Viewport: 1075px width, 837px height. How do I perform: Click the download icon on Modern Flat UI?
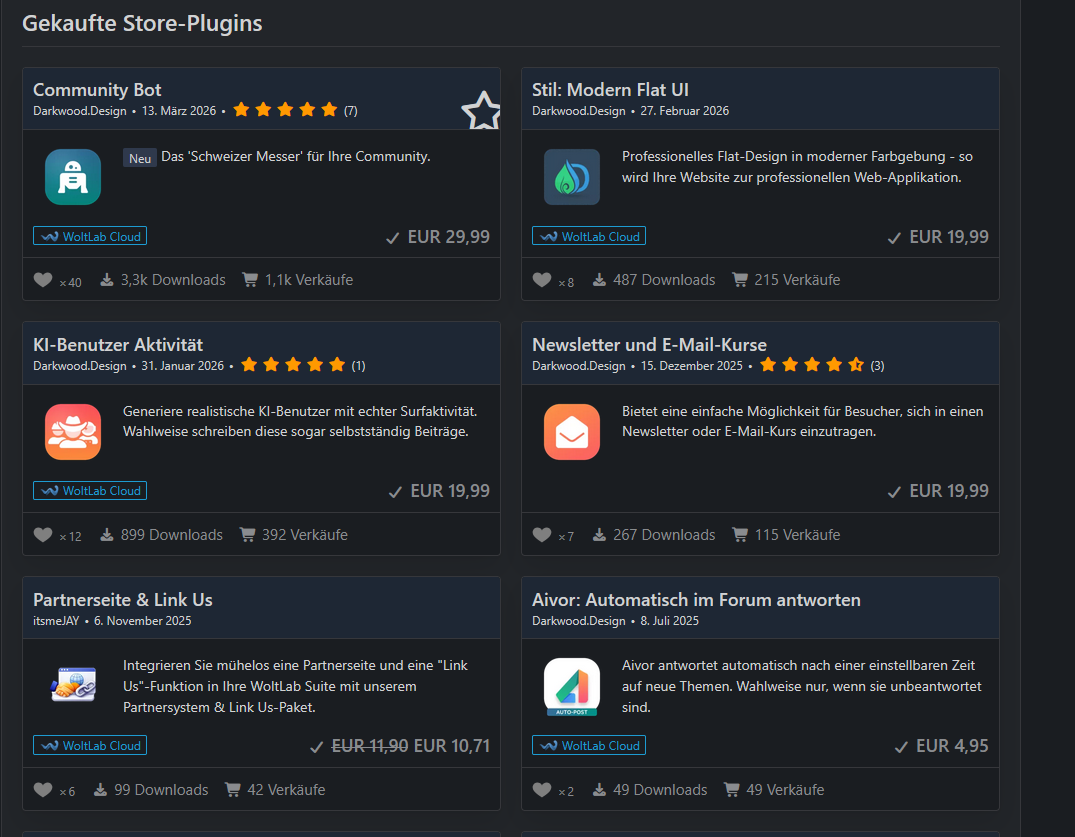pyautogui.click(x=600, y=280)
